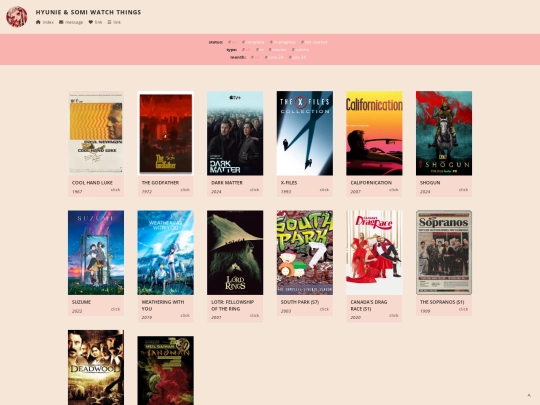Click the 'click' link on Suzume card
The width and height of the screenshot is (540, 405).
click(x=115, y=309)
